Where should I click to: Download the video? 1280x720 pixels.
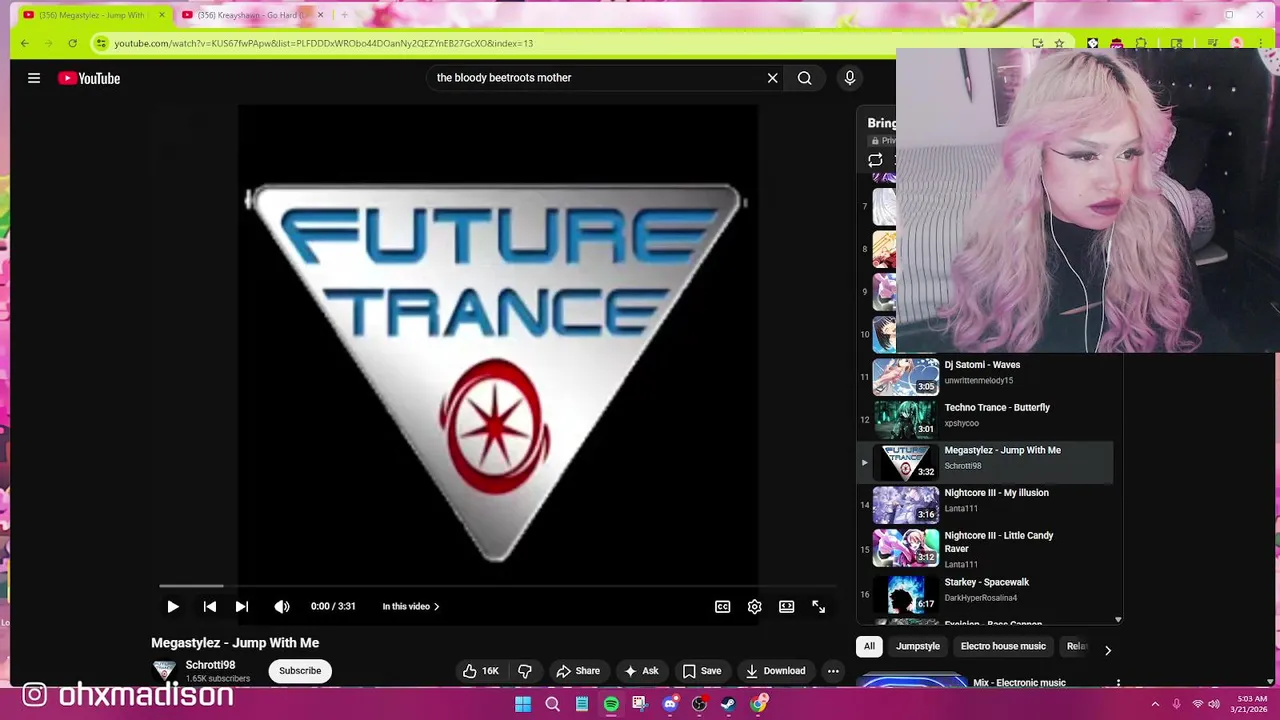click(775, 671)
